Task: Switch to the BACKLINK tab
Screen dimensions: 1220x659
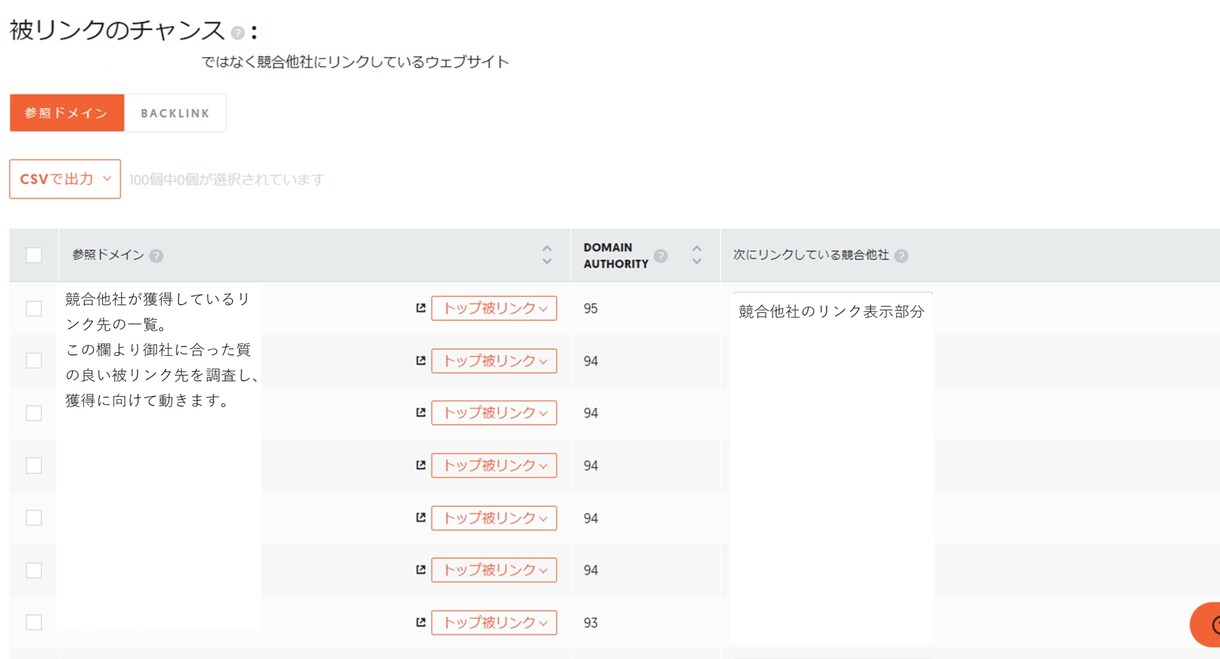Action: click(x=175, y=113)
